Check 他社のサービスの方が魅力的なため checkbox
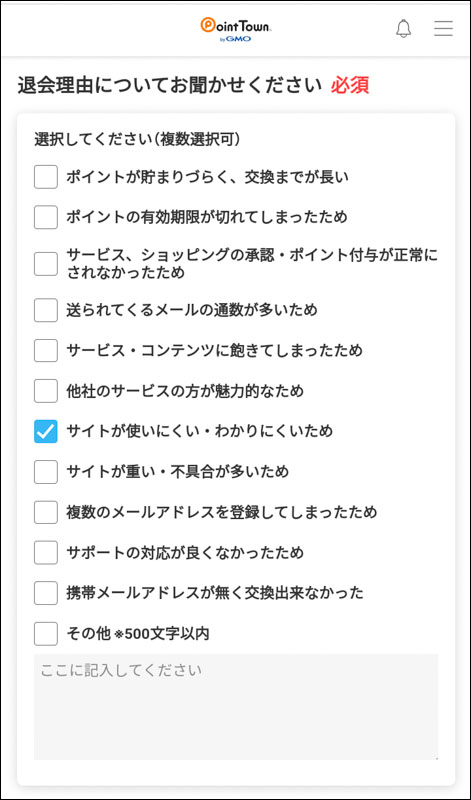Viewport: 471px width, 800px height. (x=46, y=391)
